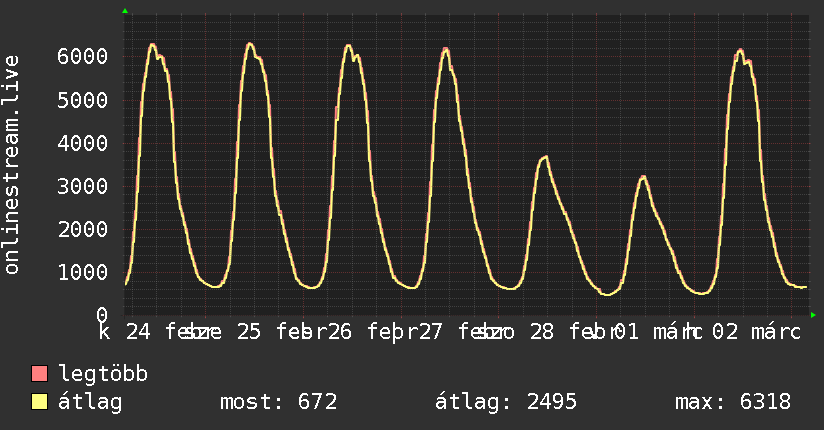Click the 'max: 6318' statistic

(x=733, y=402)
